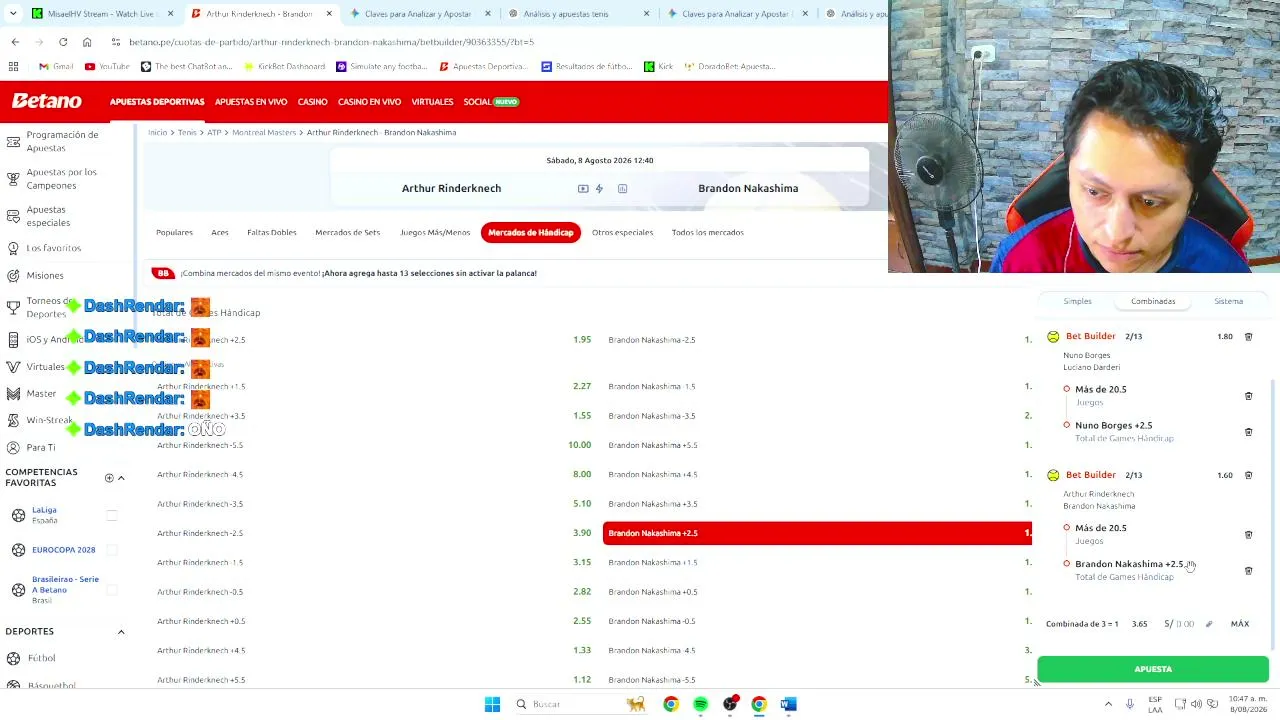This screenshot has height=720, width=1280.
Task: Open Casino in the top navigation
Action: click(312, 102)
